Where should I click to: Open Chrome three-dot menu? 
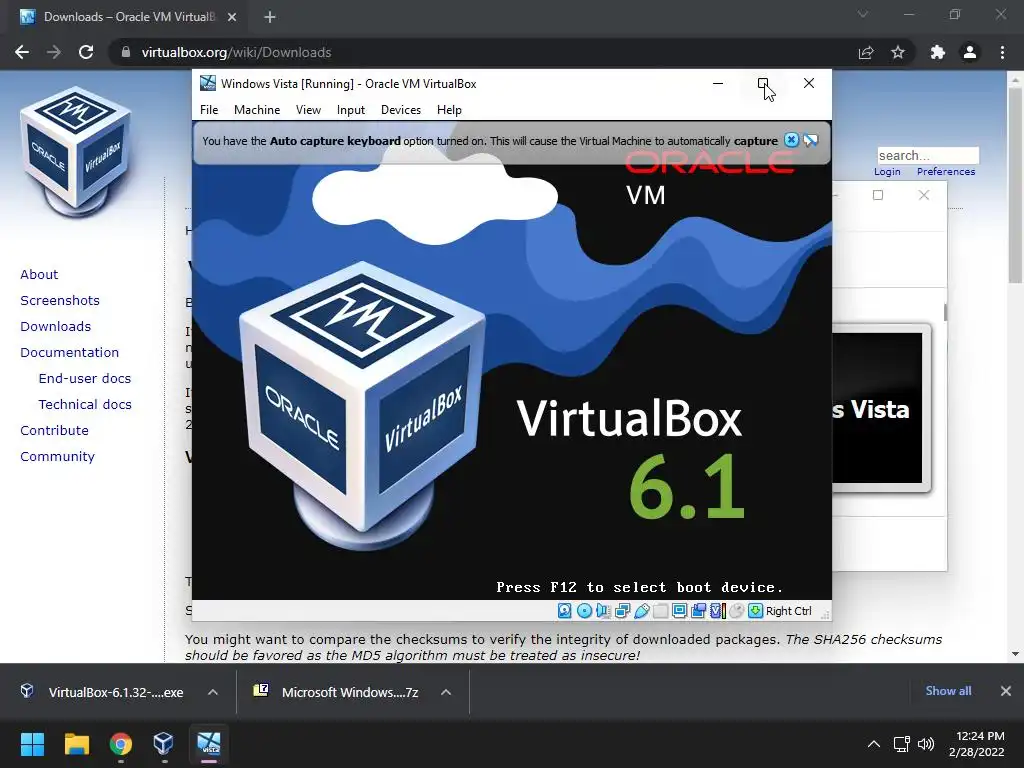1002,52
